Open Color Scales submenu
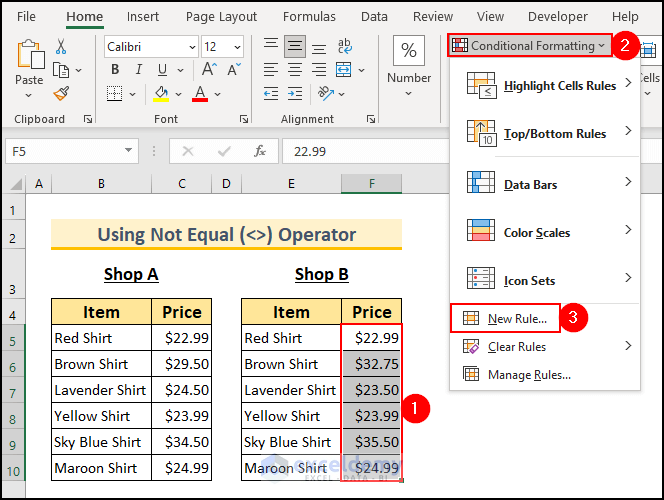This screenshot has width=664, height=500. (x=545, y=232)
